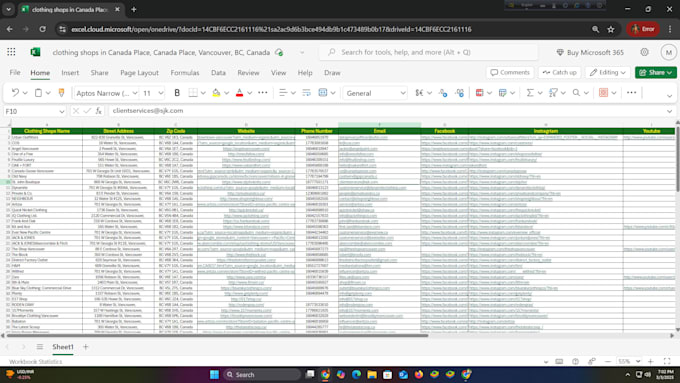Click the Catch up button
The height and width of the screenshot is (383, 680).
tap(559, 72)
